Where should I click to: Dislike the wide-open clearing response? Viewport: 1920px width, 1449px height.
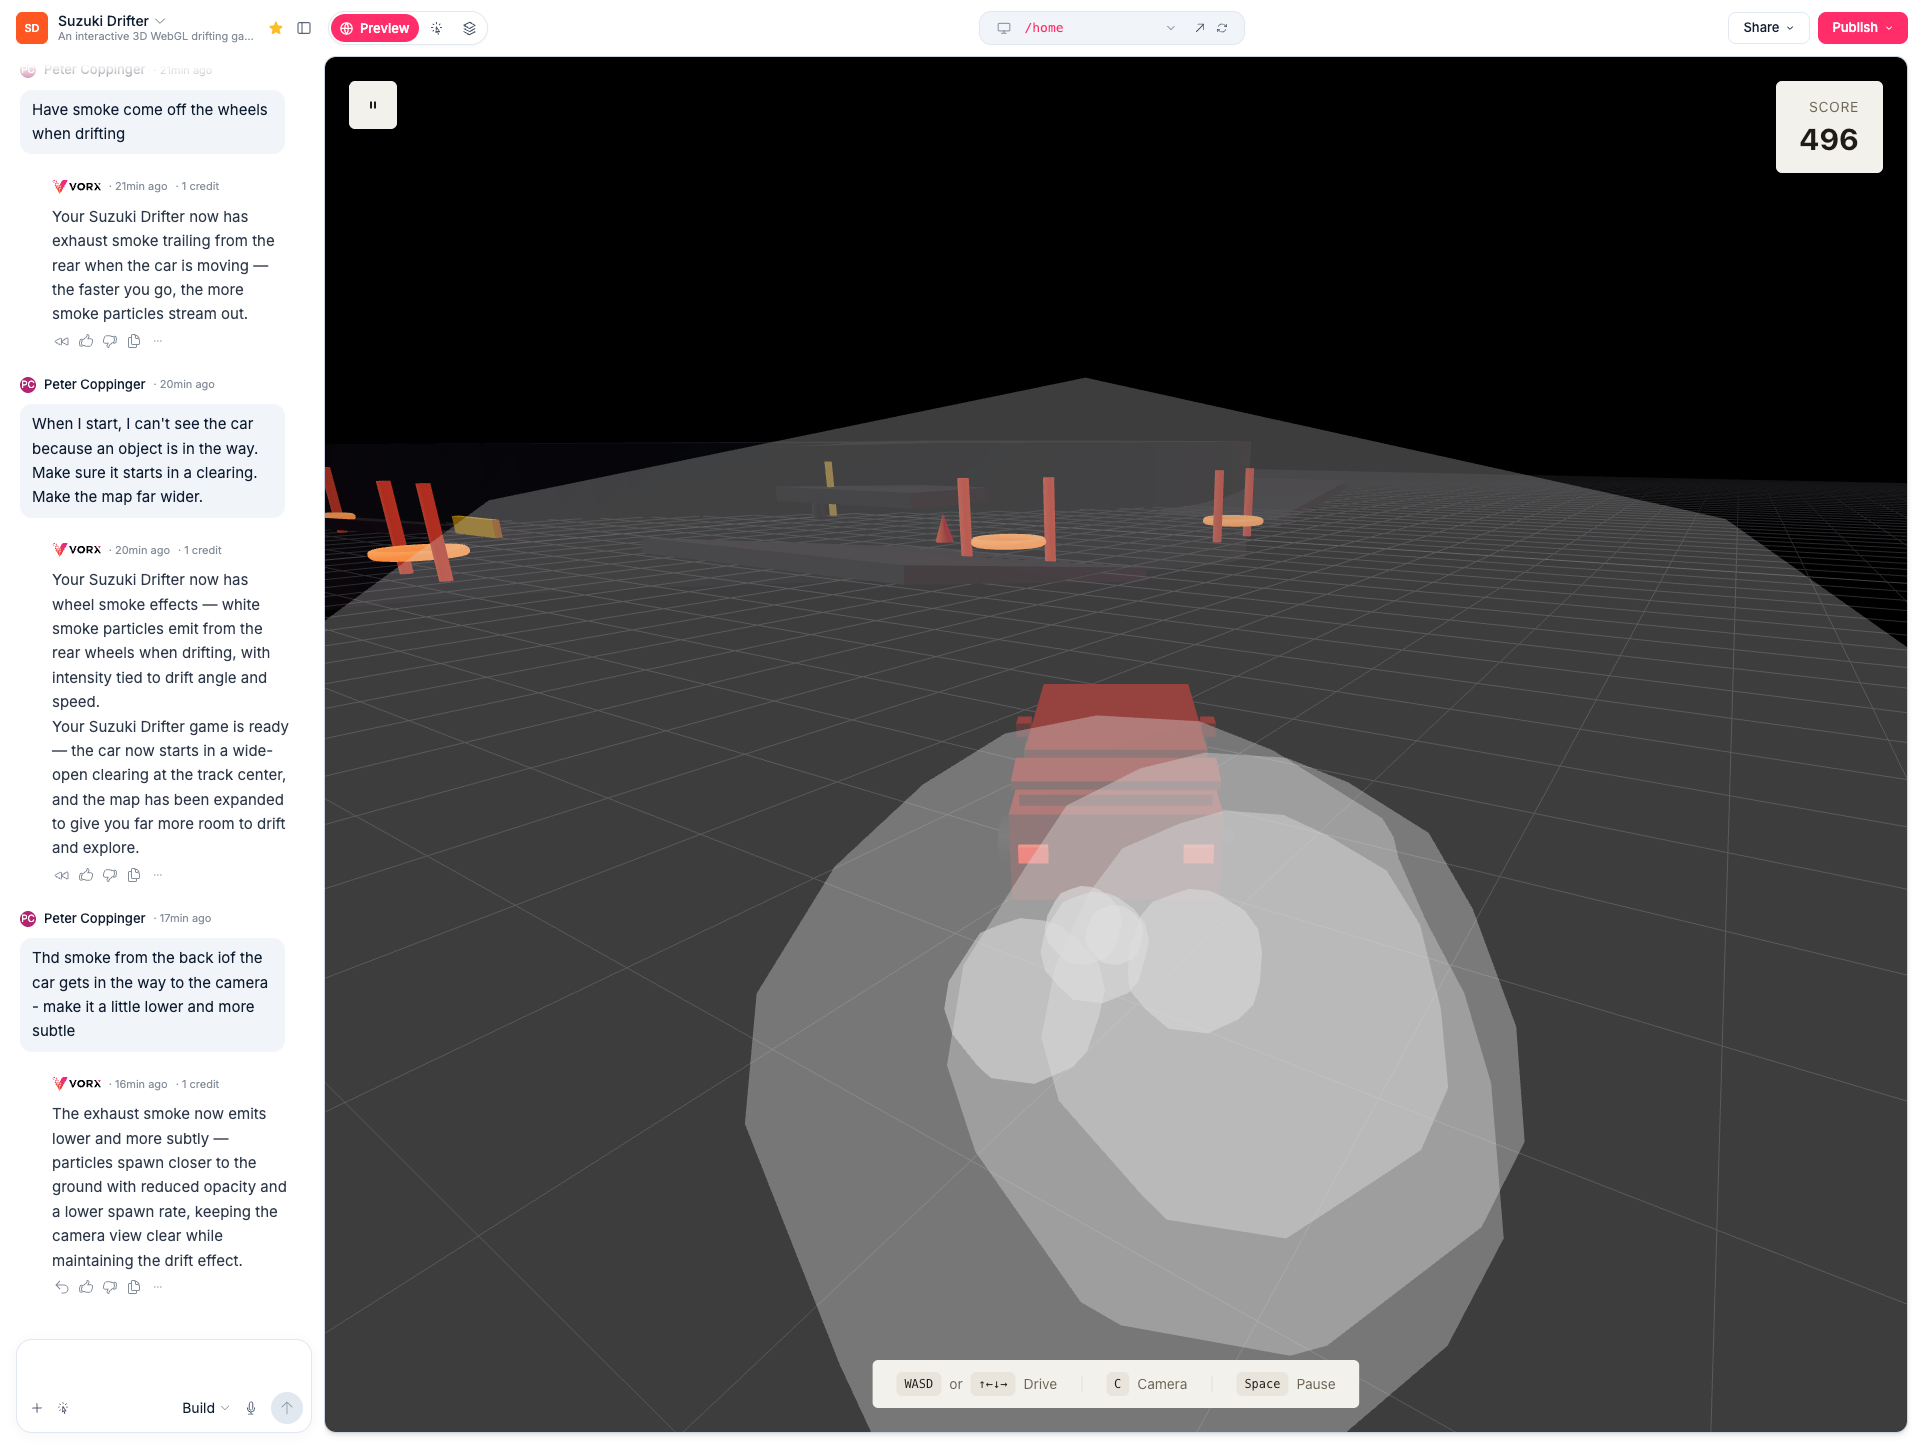click(110, 875)
